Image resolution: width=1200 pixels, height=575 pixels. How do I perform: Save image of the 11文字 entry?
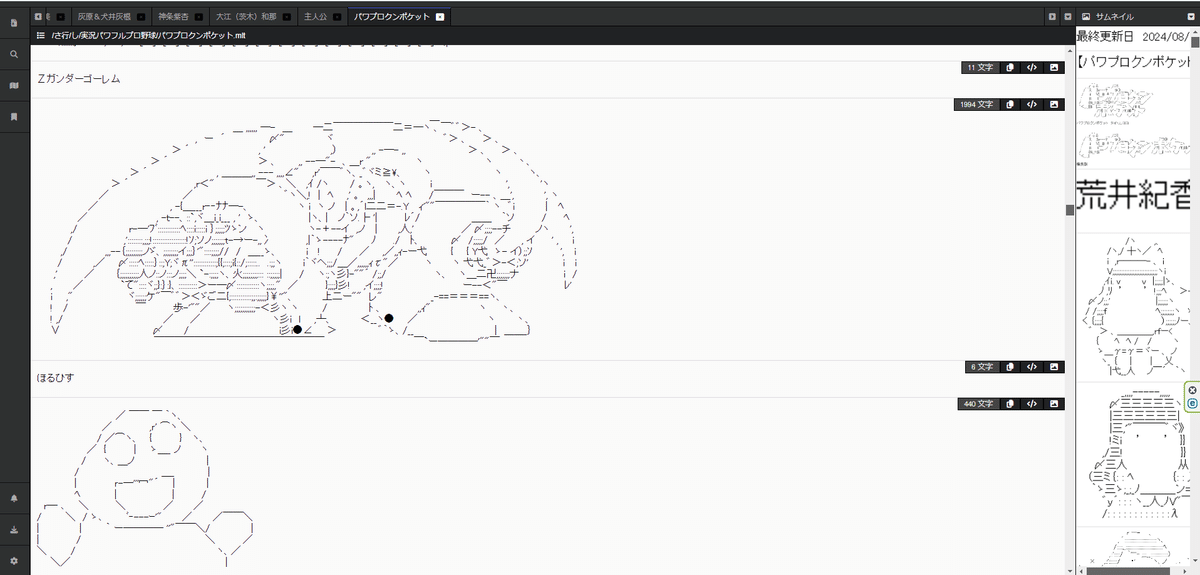[x=1054, y=67]
